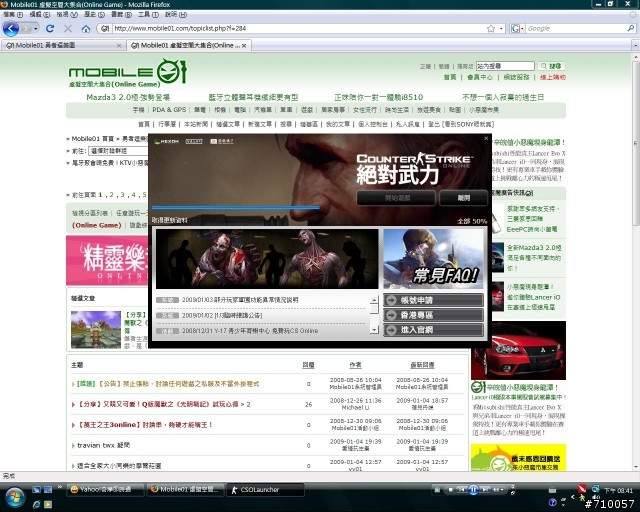This screenshot has width=640, height=512.
Task: Open the forum group jump dropdown
Action: coord(118,151)
